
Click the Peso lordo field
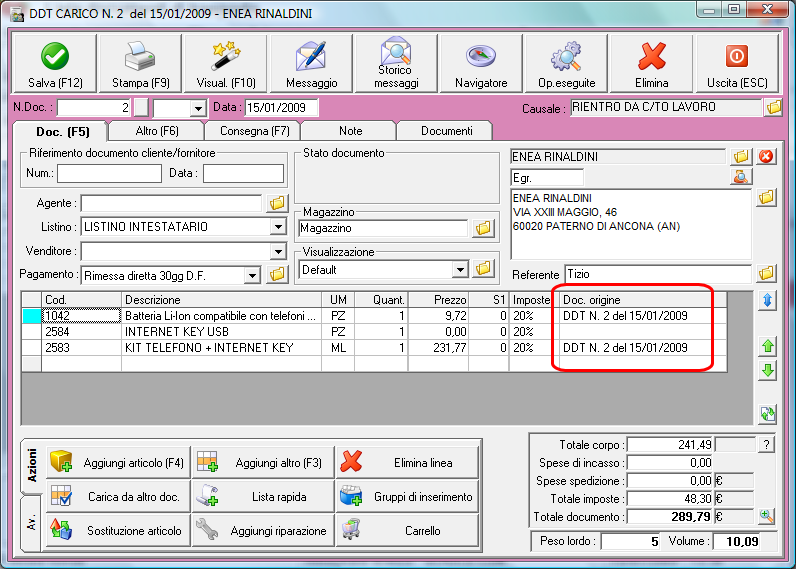click(630, 541)
